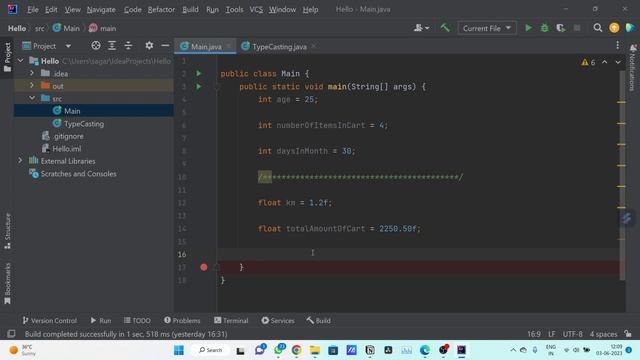Collapse the Hello project root
Viewport: 640px width, 360px height.
20,61
